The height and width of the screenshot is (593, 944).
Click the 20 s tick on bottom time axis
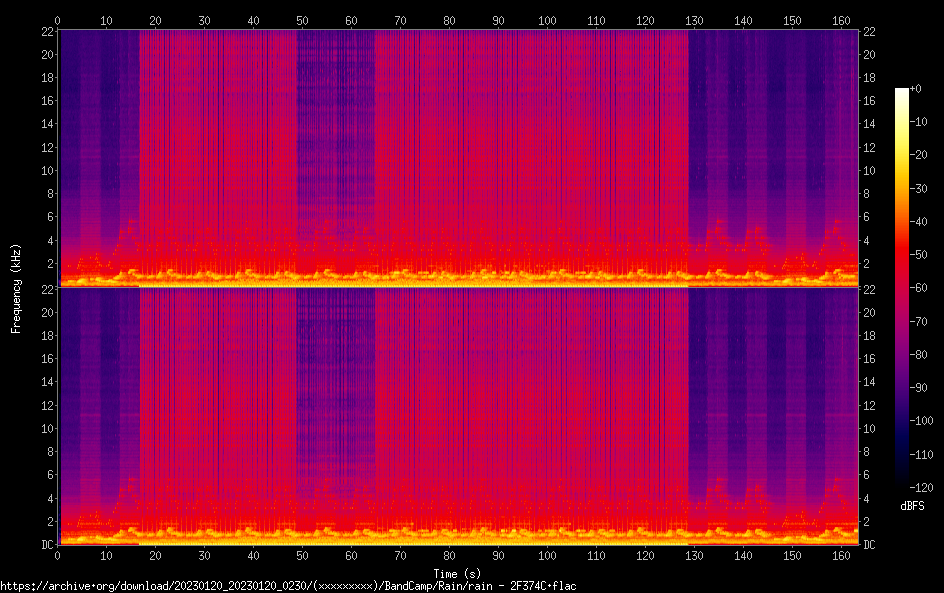(155, 555)
